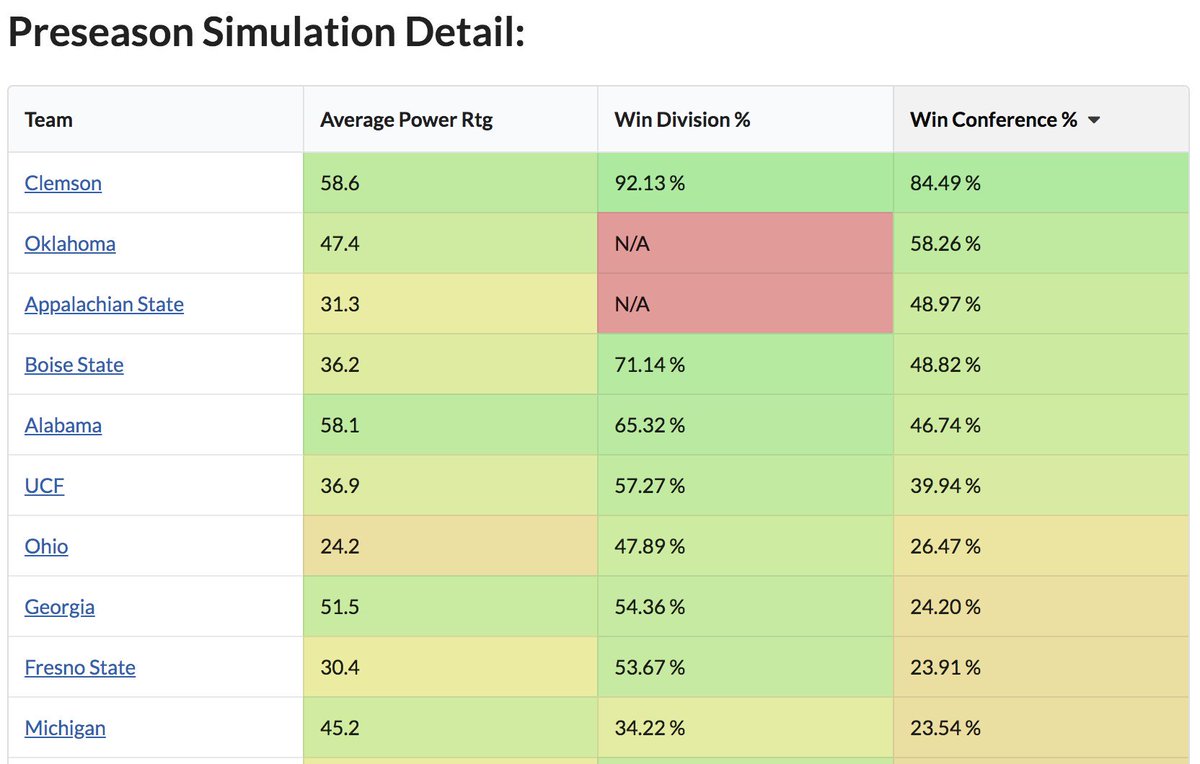Select Fresno State's 30.4 power rating cell

tap(451, 667)
